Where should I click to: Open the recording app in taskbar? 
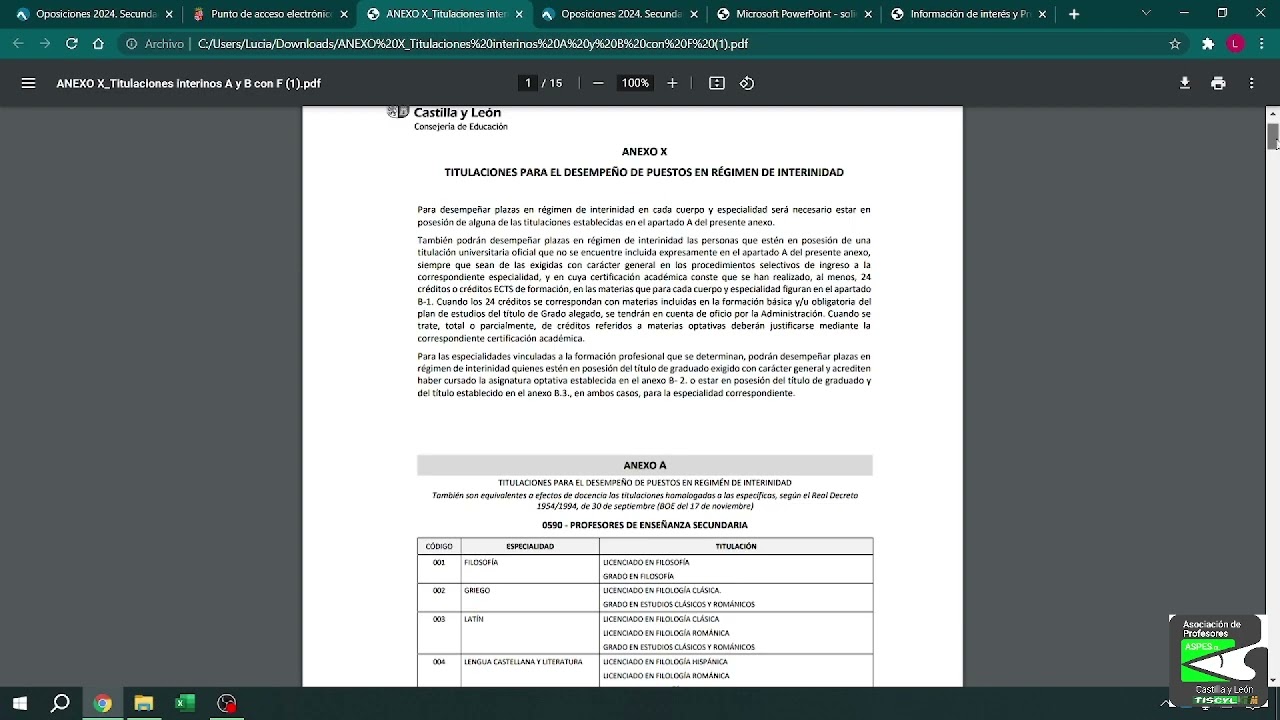coord(227,703)
